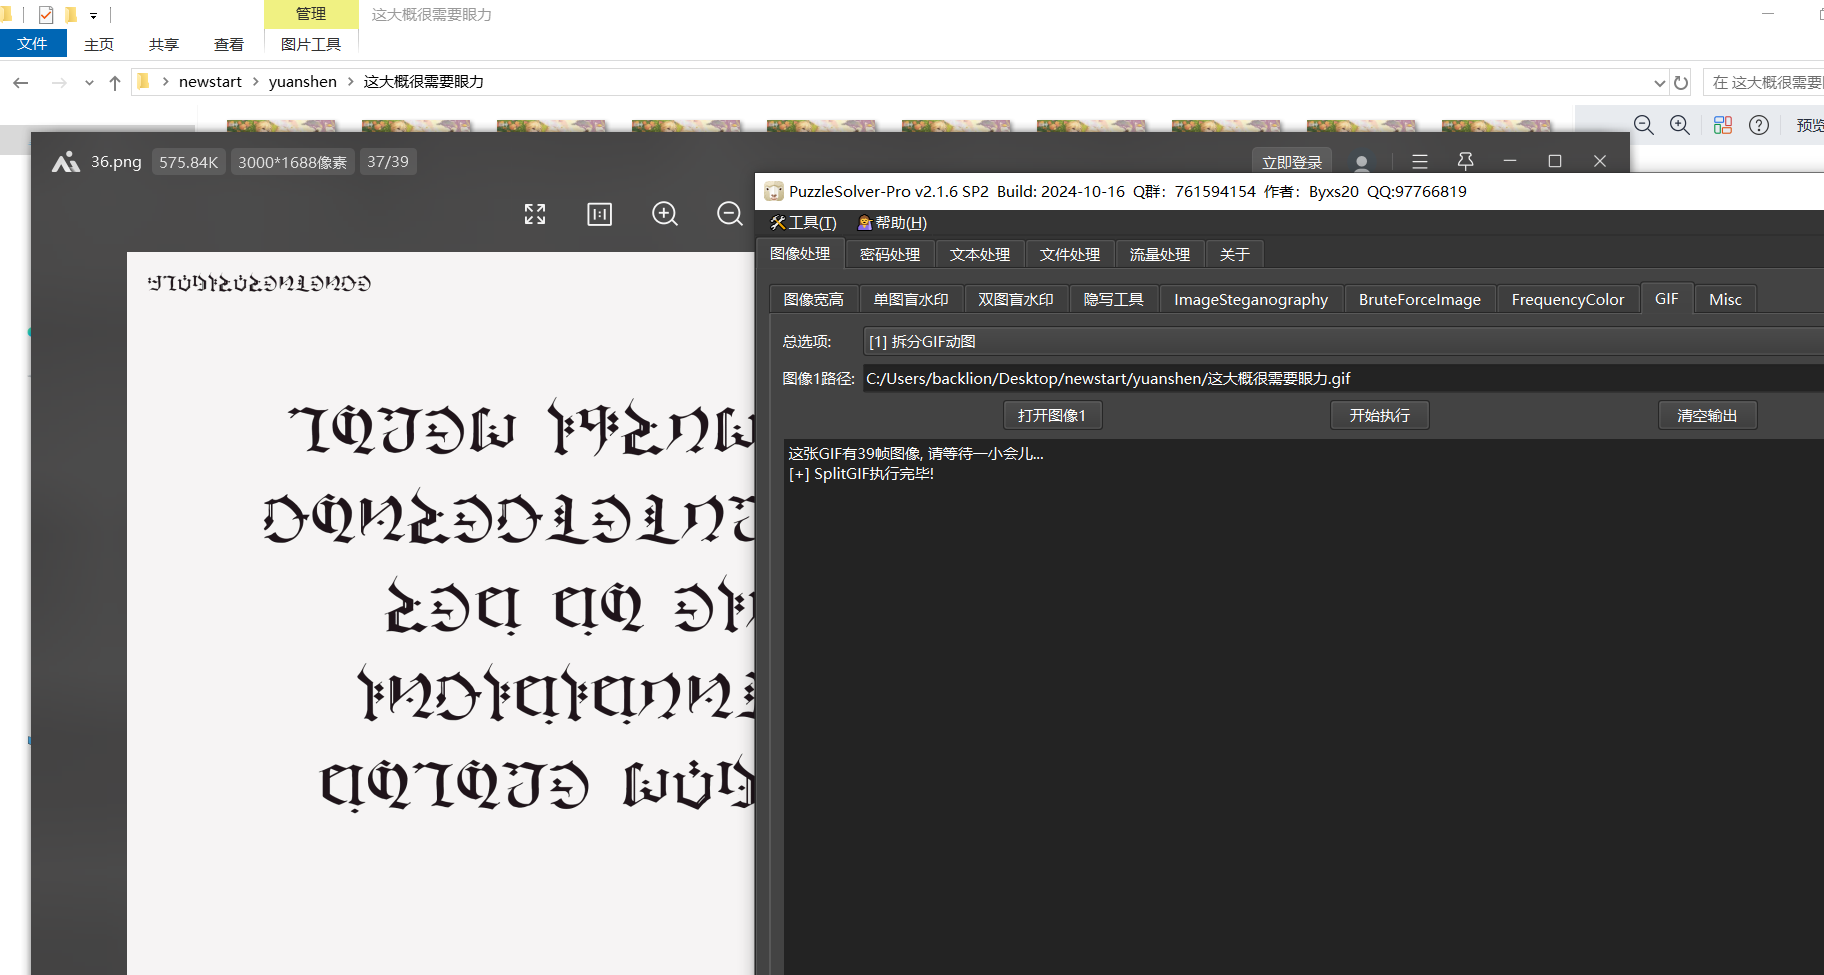Open the image viewer hamburger menu
1824x975 pixels.
1419,161
